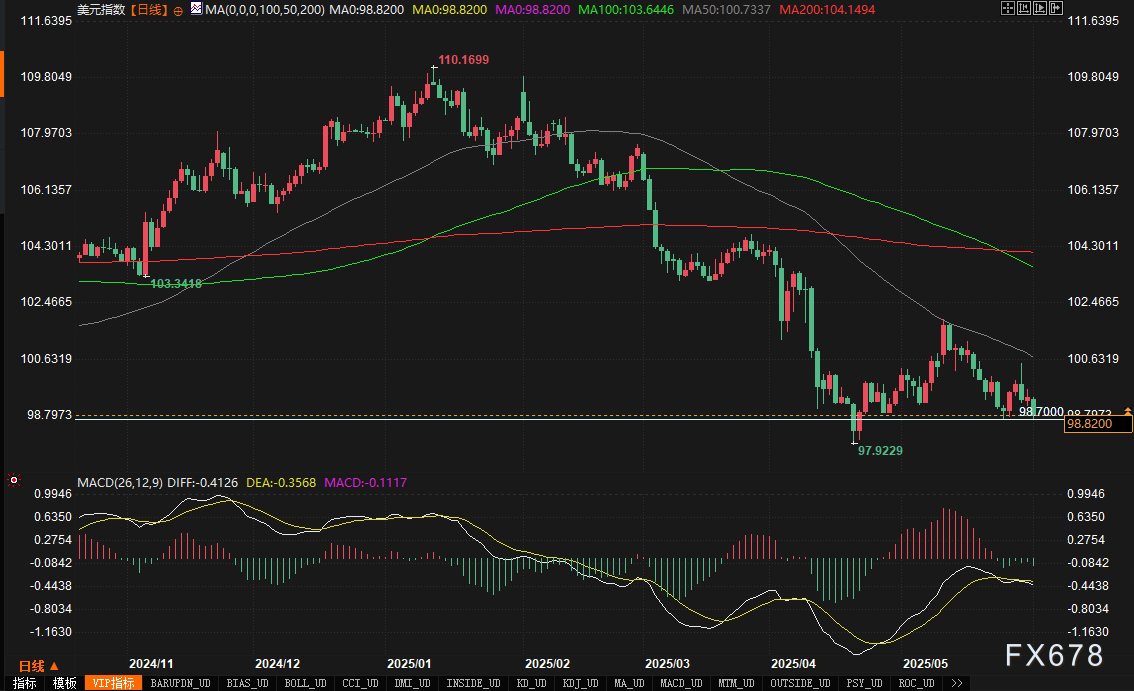Select the INSIDE_UD indicator
1134x691 pixels.
[x=474, y=683]
